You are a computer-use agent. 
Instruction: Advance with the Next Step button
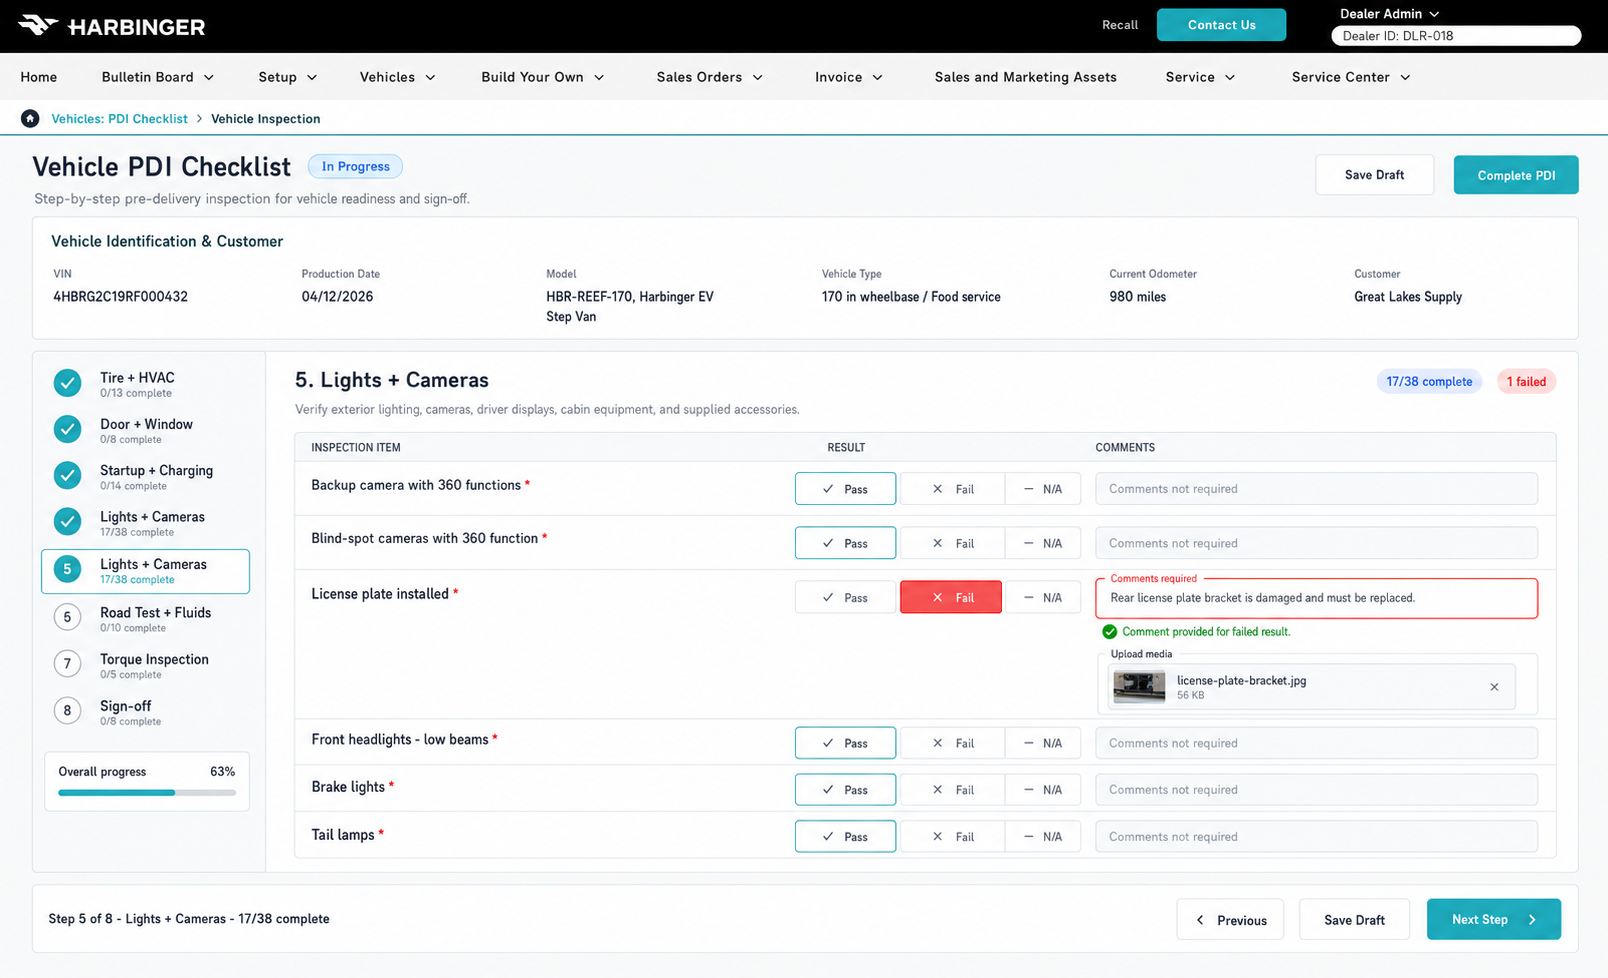tap(1493, 919)
